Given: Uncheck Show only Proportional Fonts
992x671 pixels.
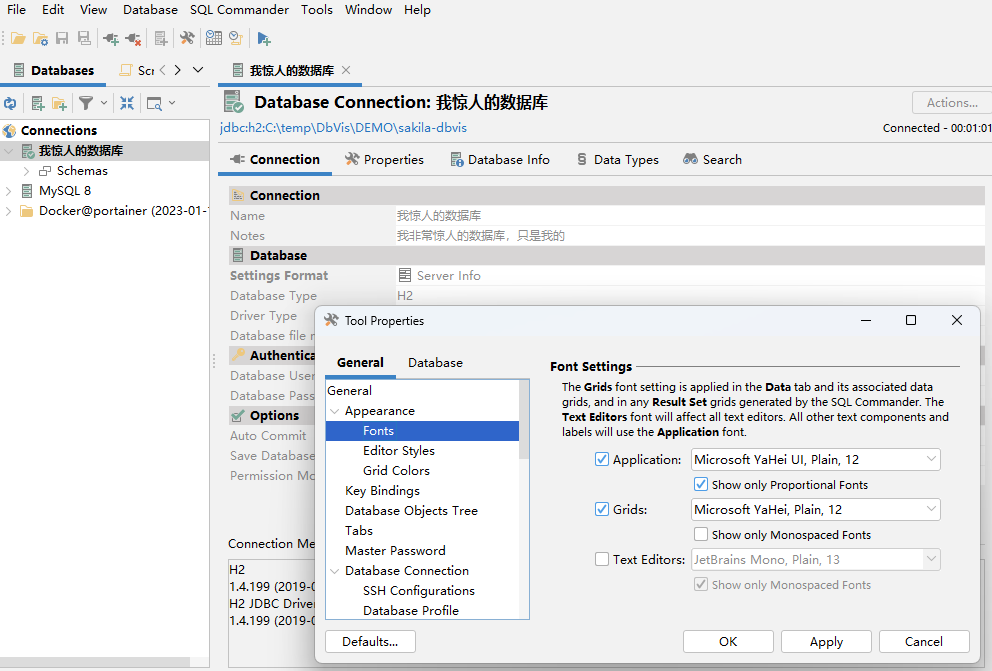Looking at the screenshot, I should click(701, 484).
